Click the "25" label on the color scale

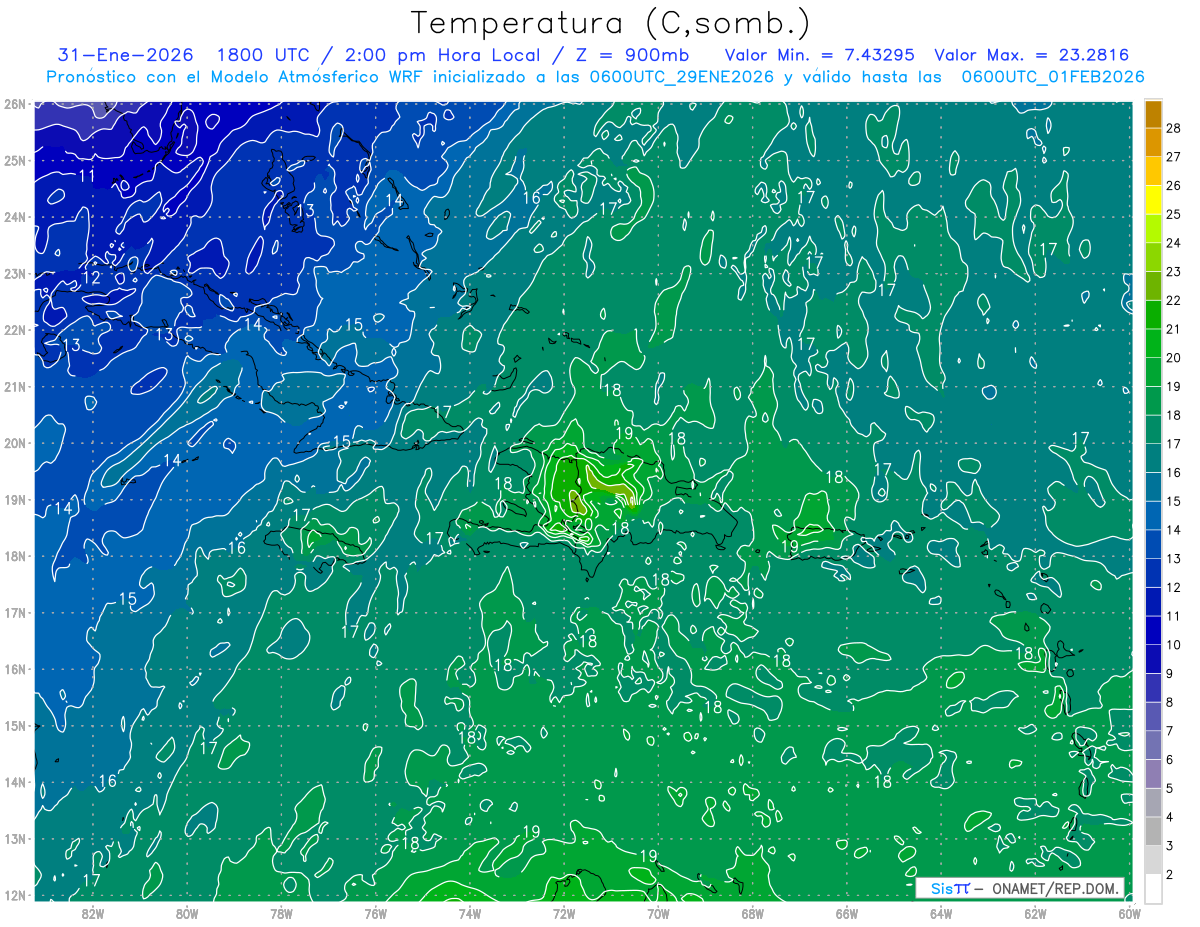click(x=1174, y=214)
